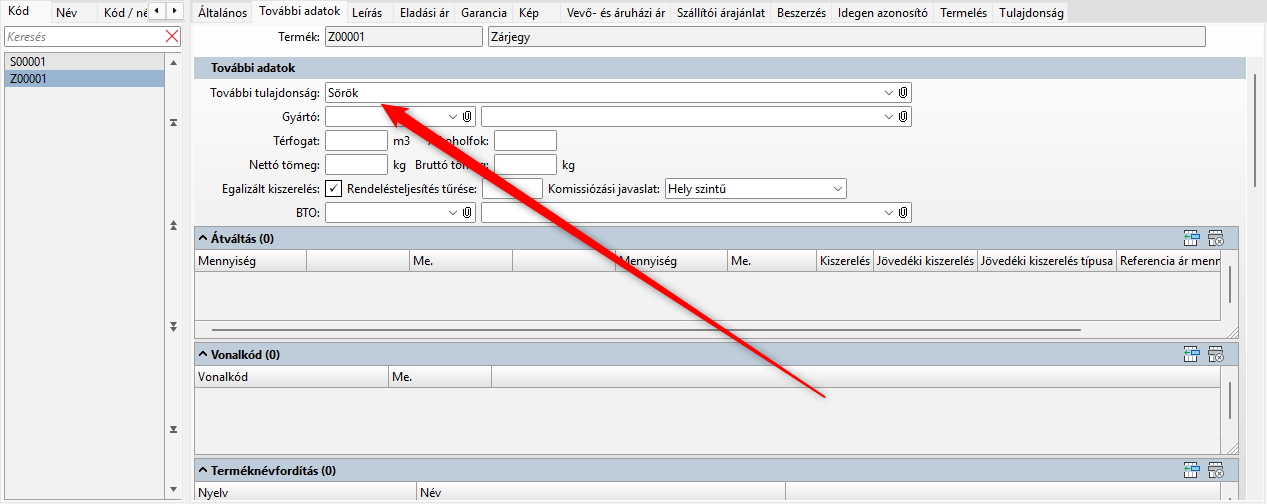
Task: Select the Kód list tab
Action: [25, 12]
